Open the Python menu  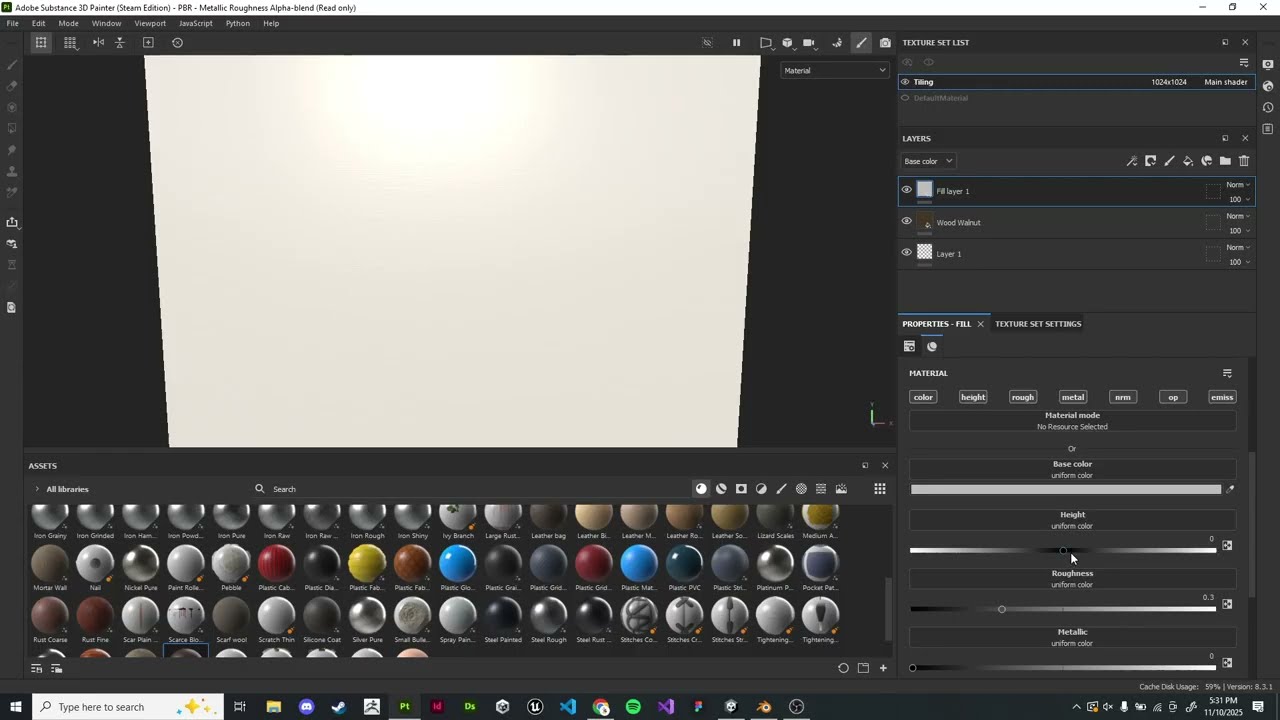pyautogui.click(x=238, y=23)
